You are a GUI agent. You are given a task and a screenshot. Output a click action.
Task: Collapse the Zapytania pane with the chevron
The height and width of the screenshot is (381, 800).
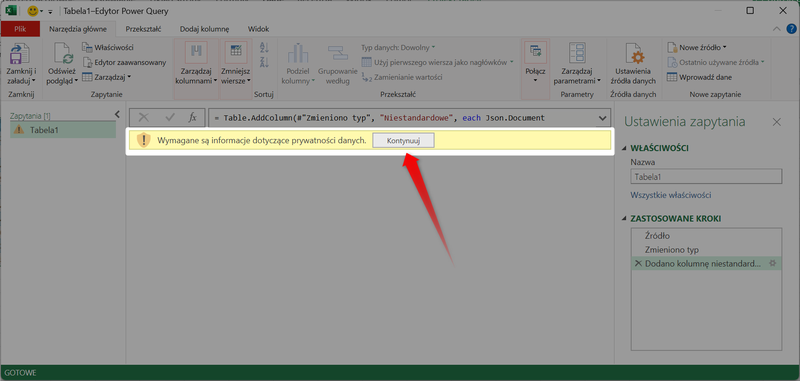click(117, 114)
